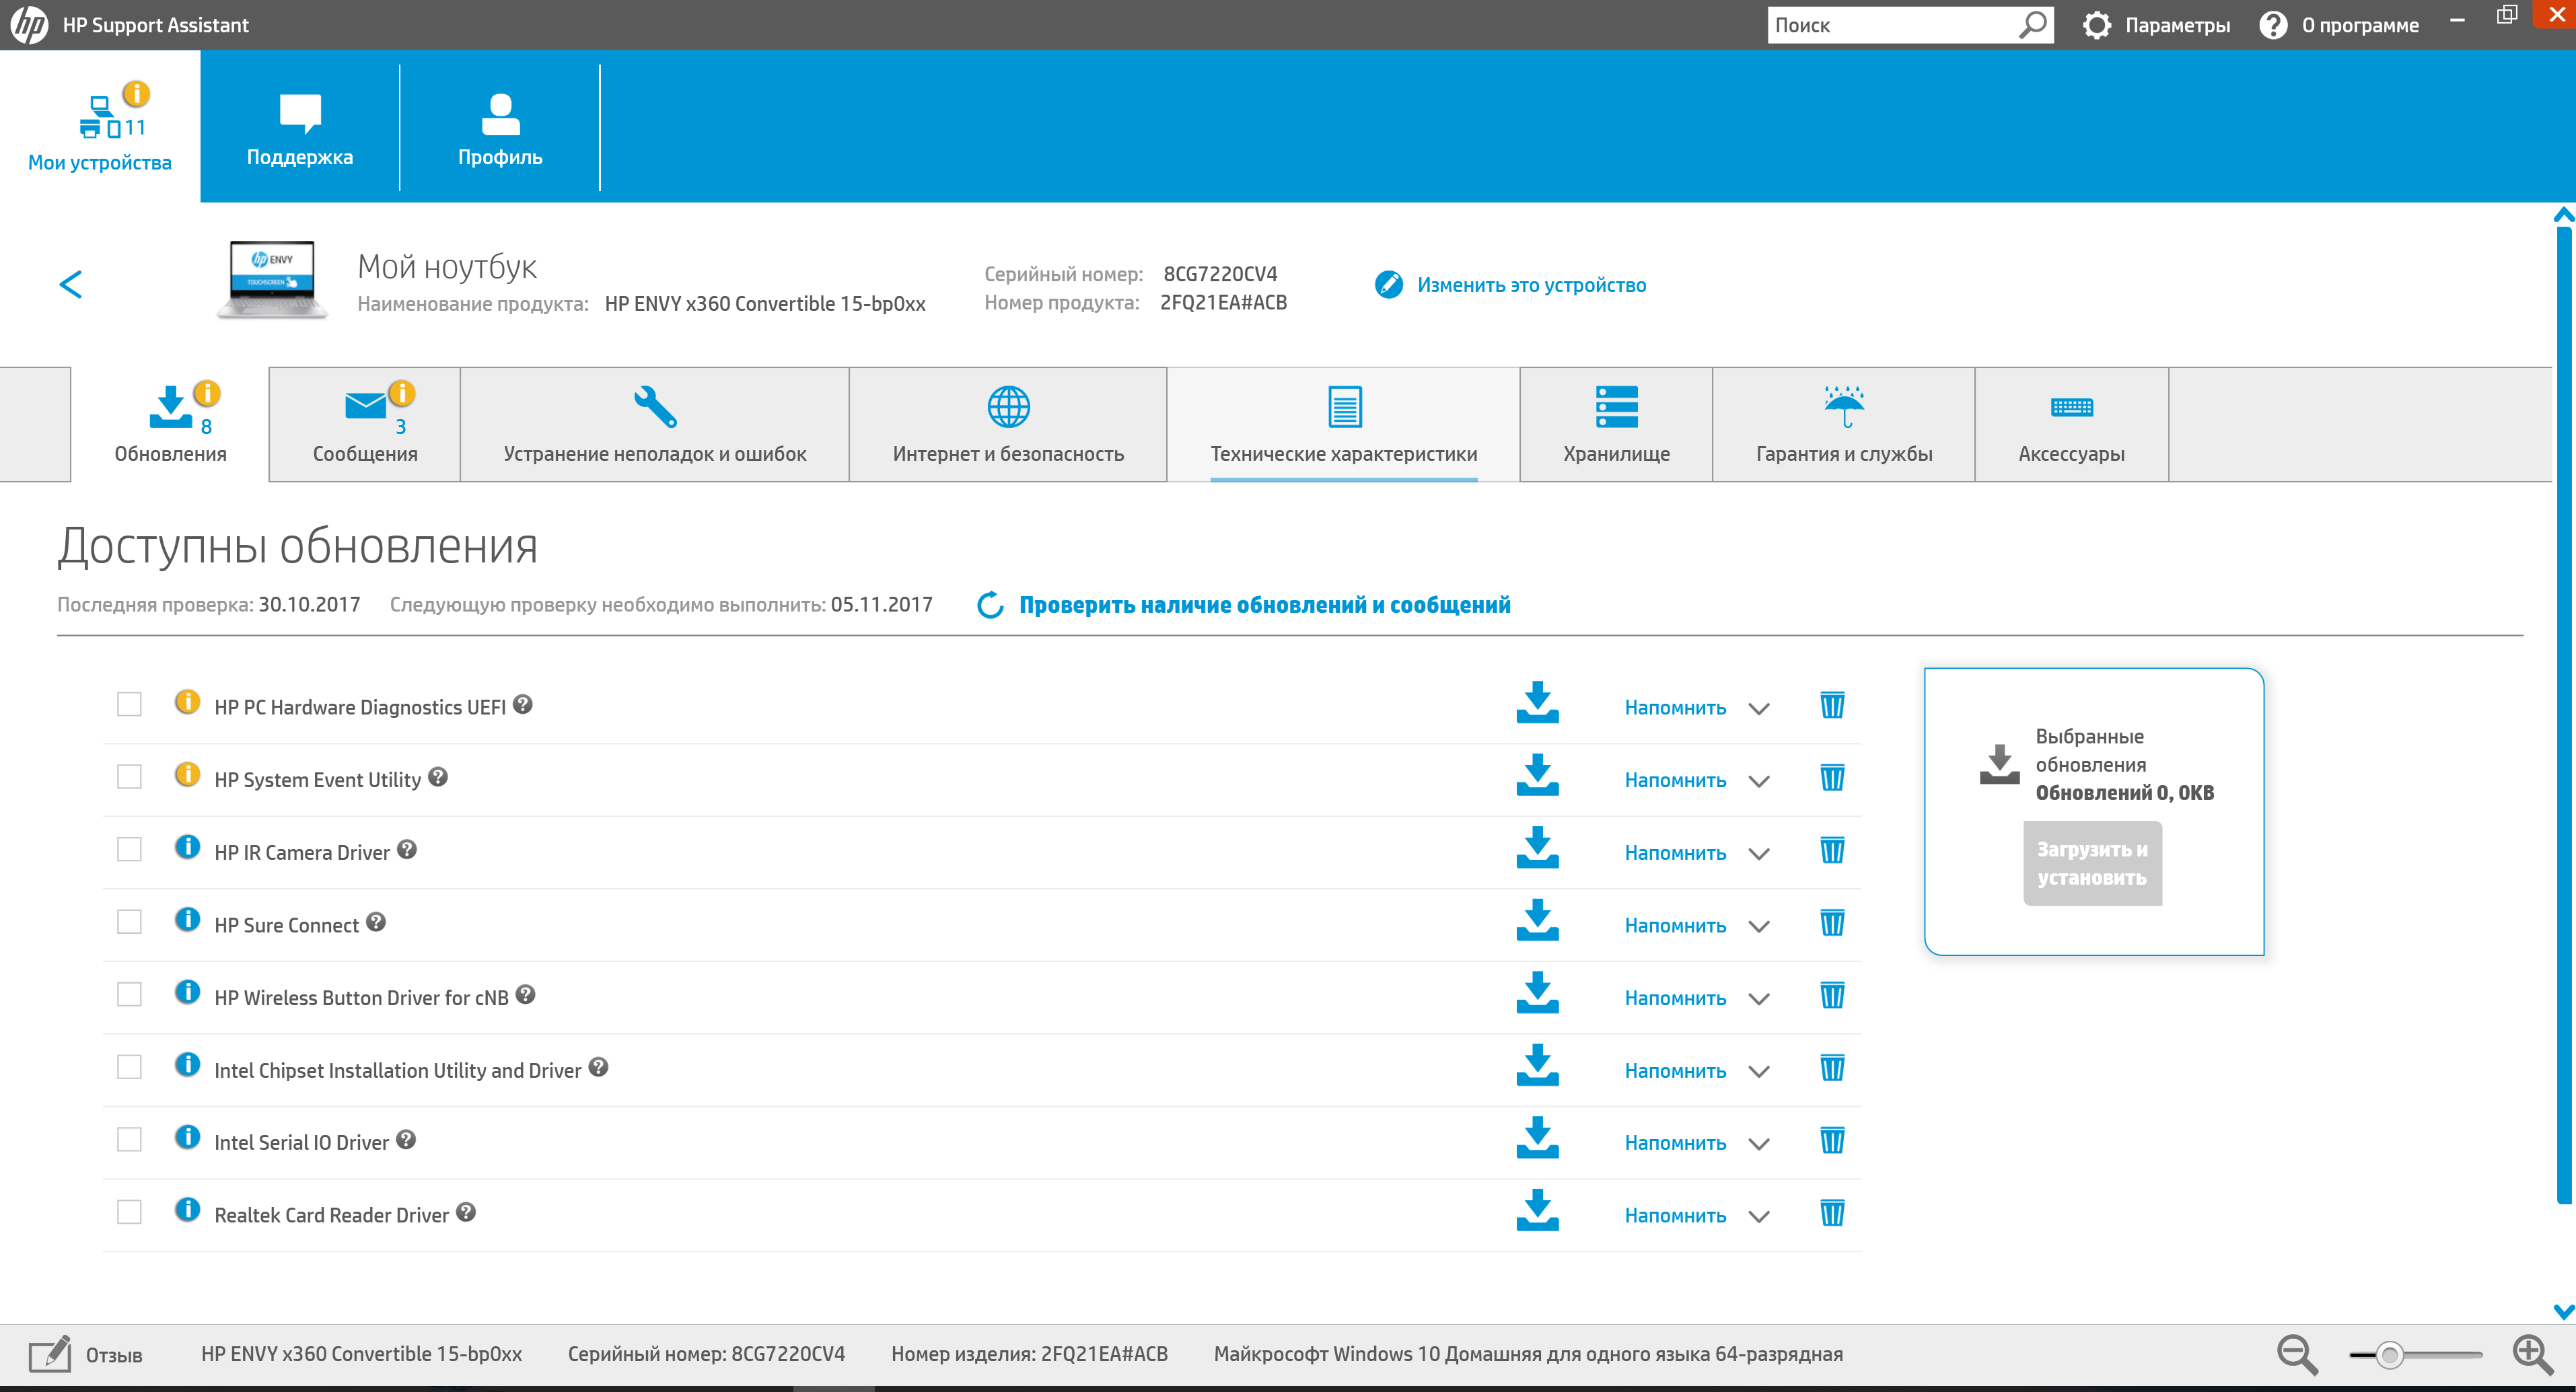Download the HP Sure Connect update
The width and height of the screenshot is (2576, 1392).
[1537, 921]
